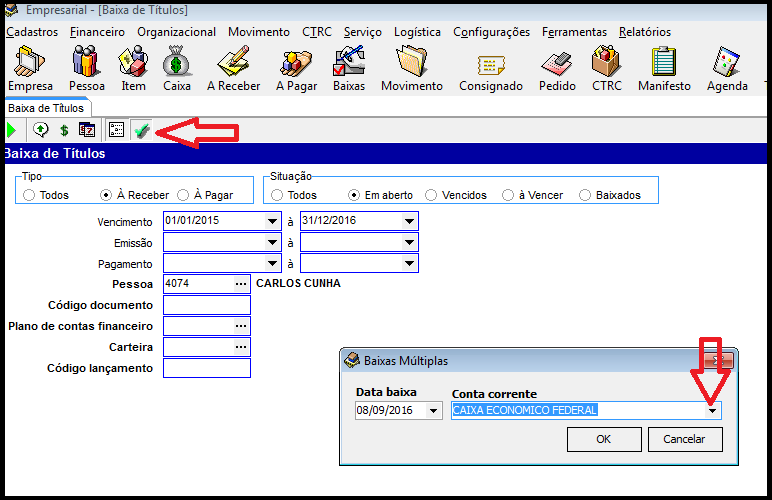Viewport: 772px width, 500px height.
Task: Click the green play arrow icon
Action: (11, 130)
